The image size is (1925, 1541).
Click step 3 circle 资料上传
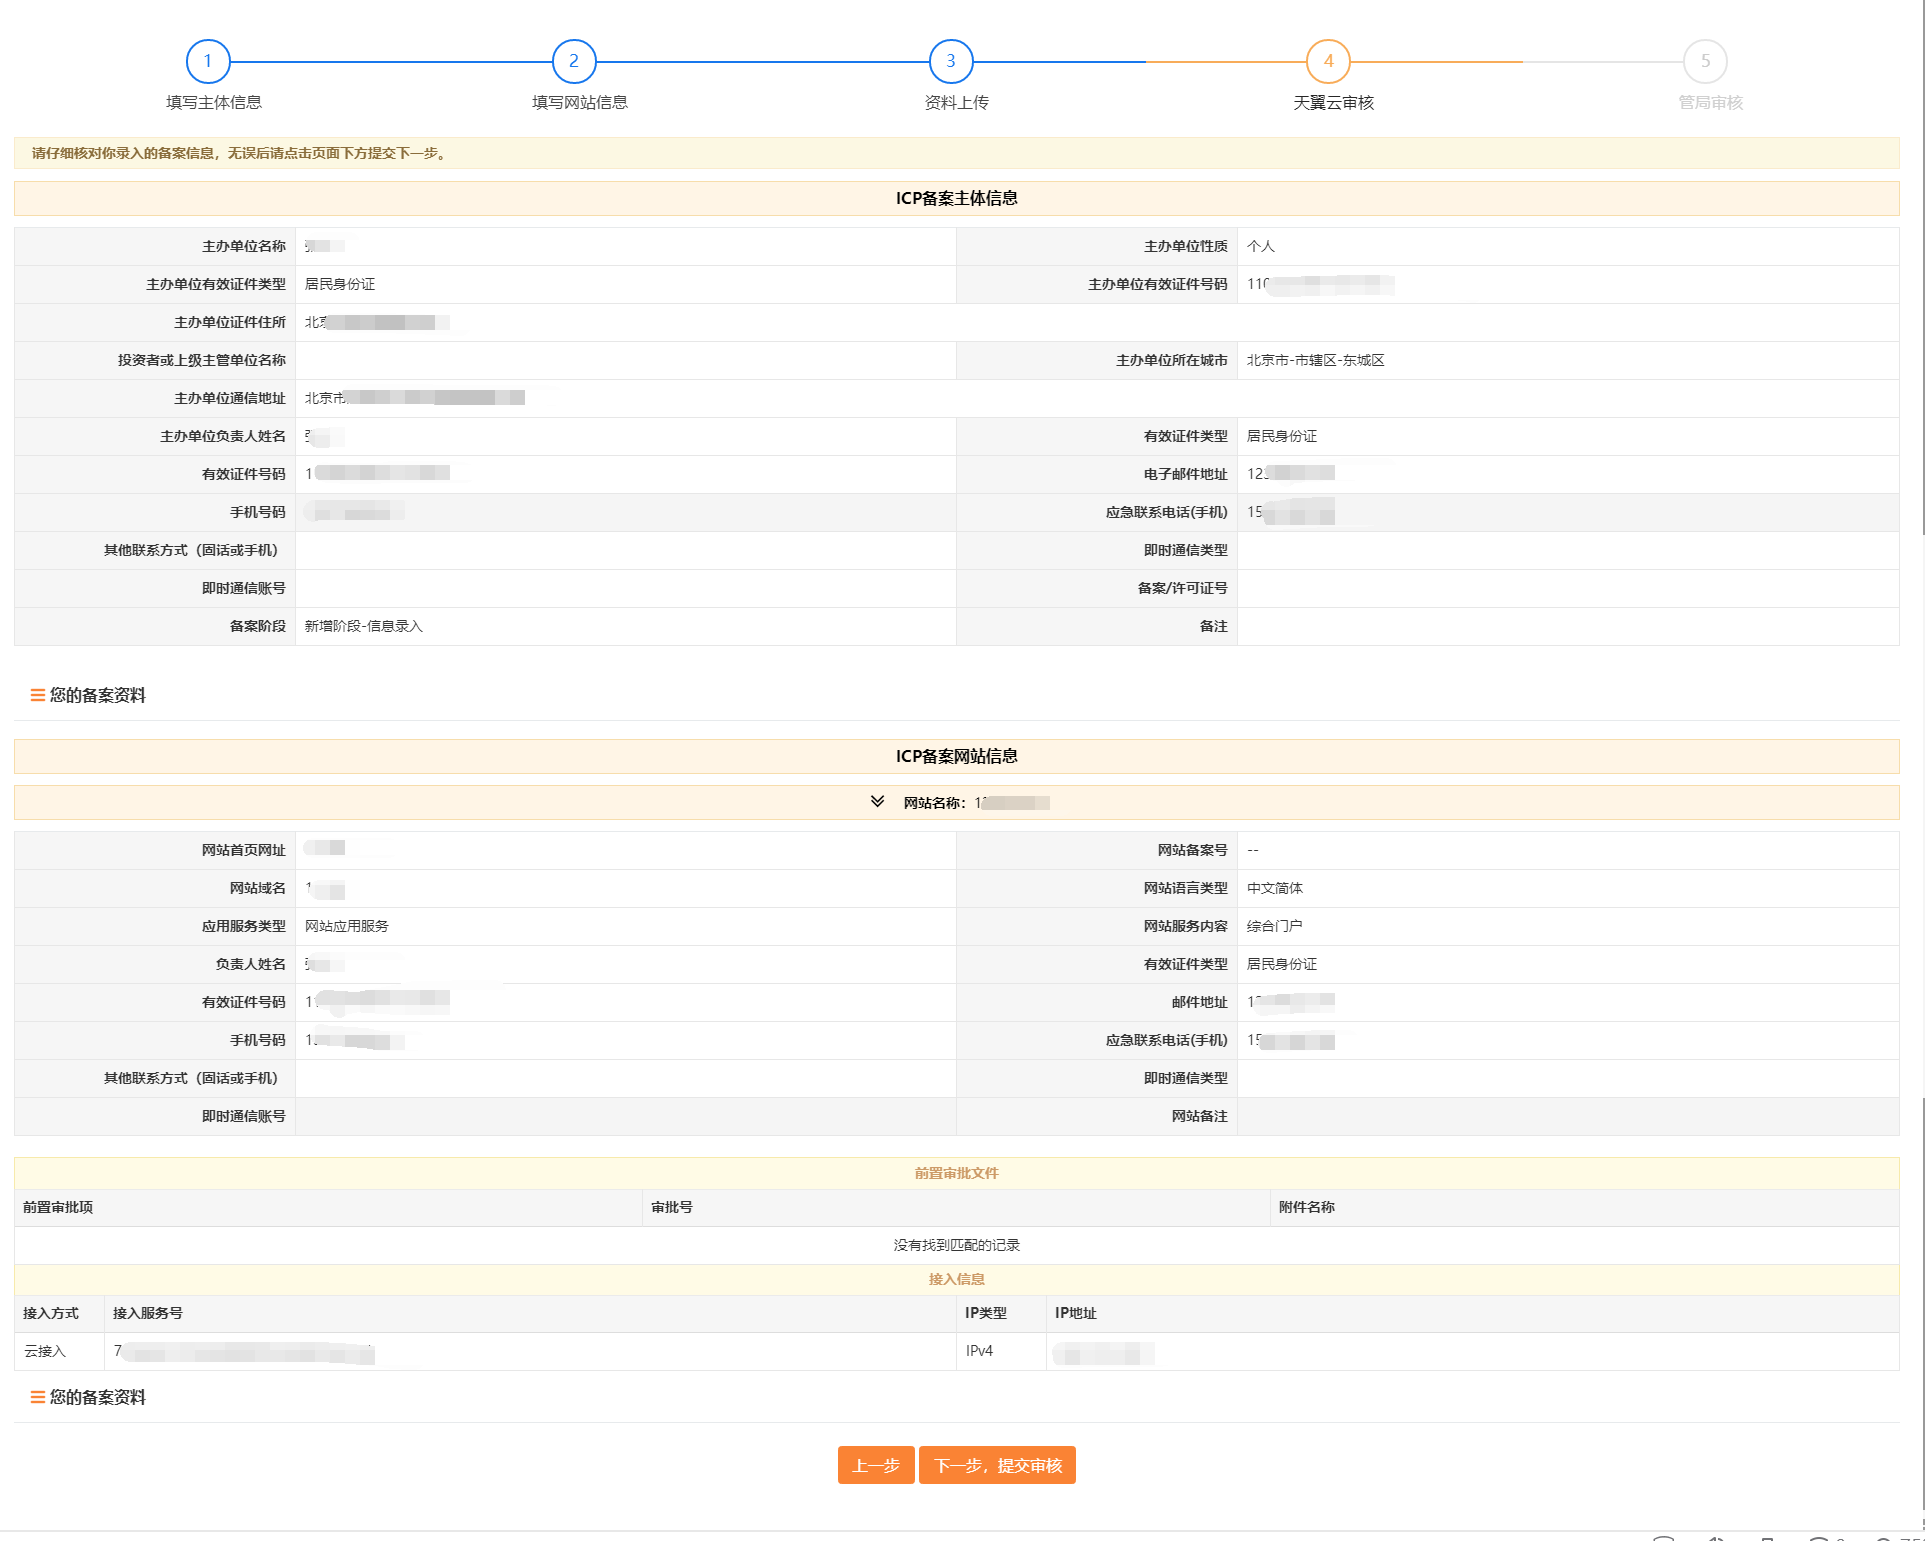point(951,61)
